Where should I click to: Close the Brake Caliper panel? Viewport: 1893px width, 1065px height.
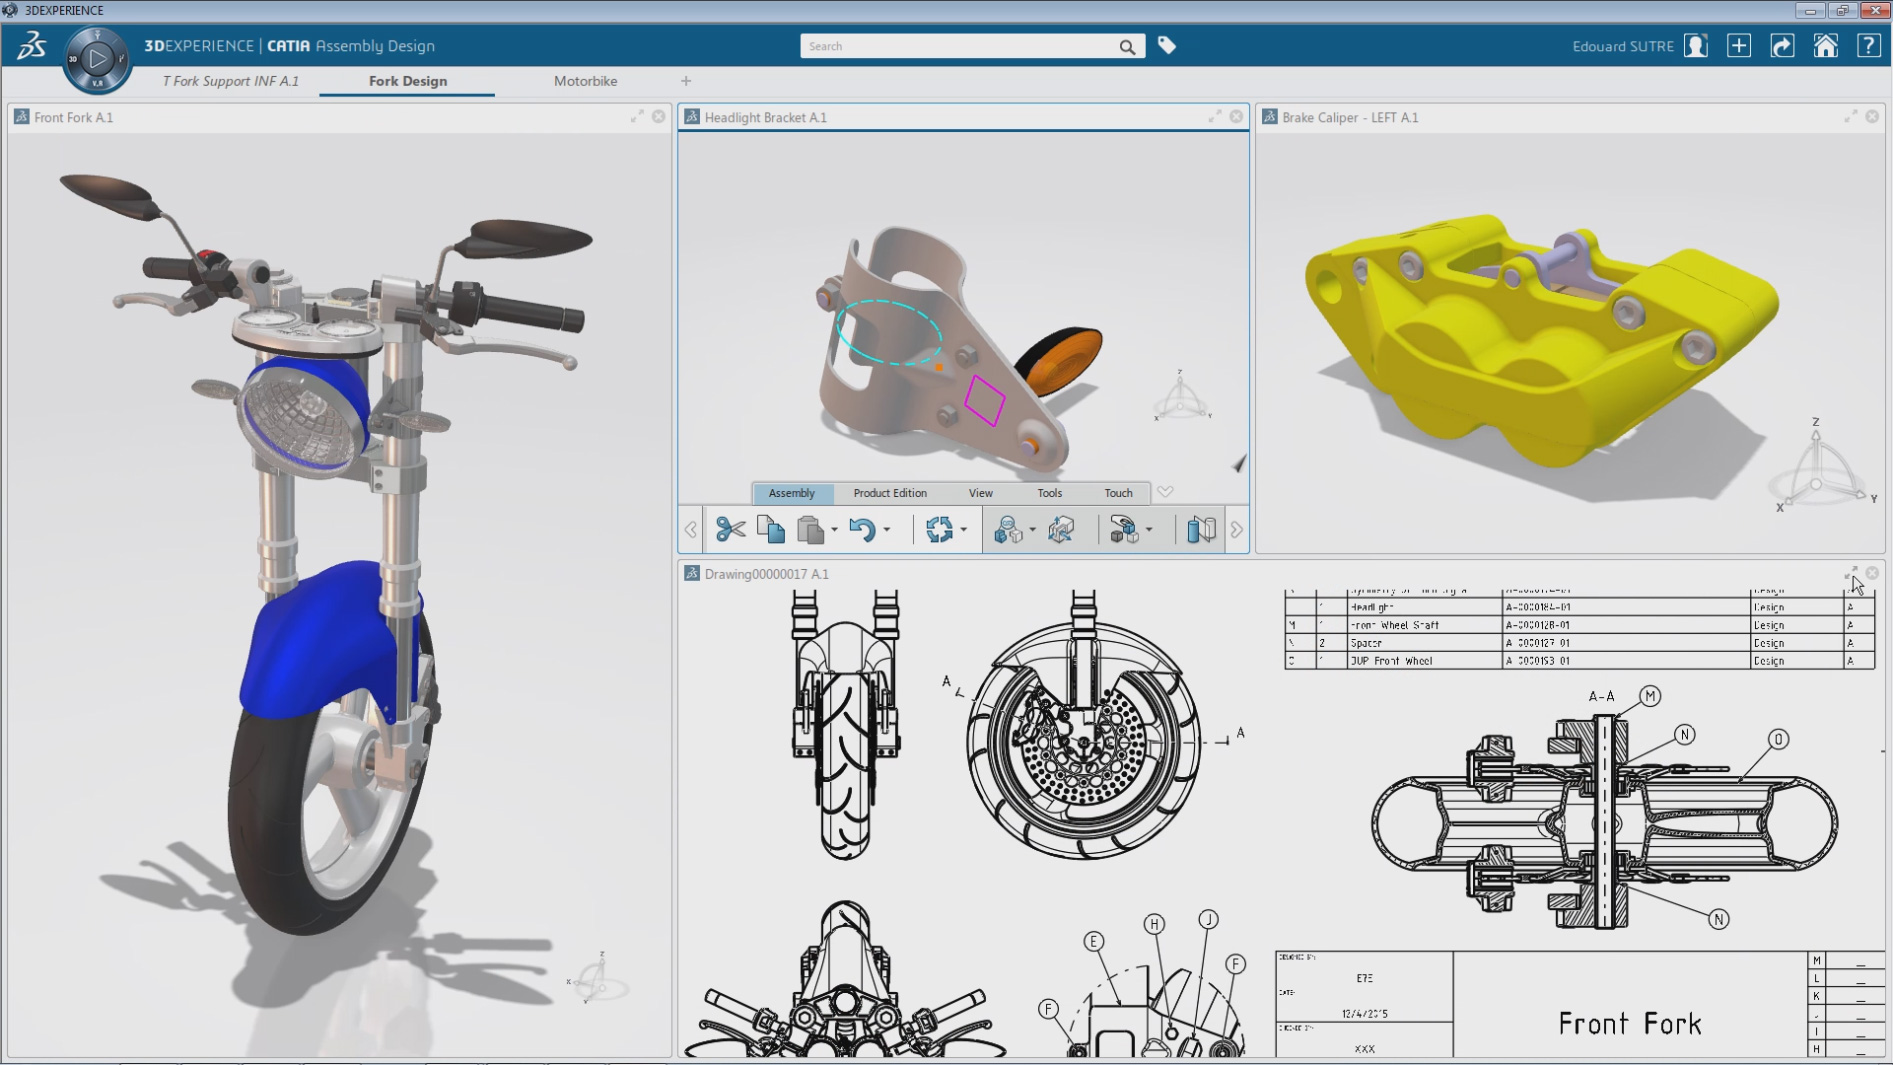(1872, 117)
